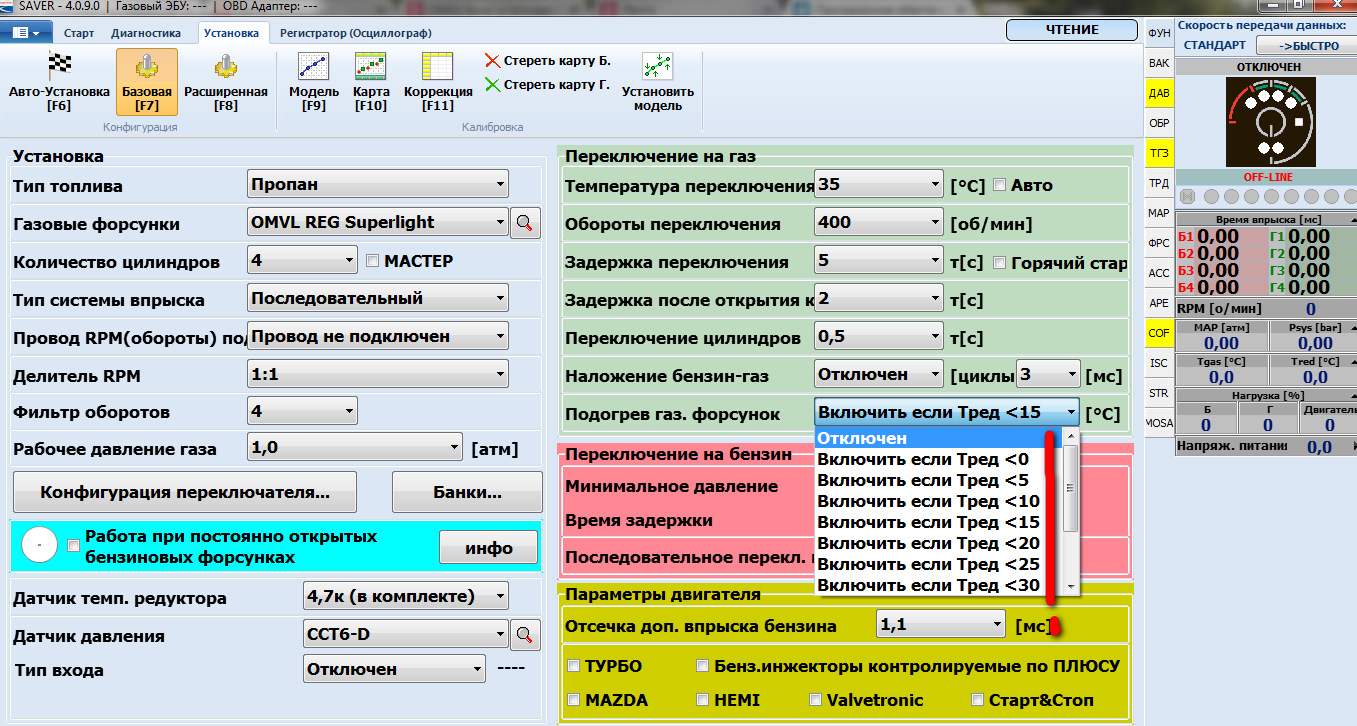The width and height of the screenshot is (1357, 726).
Task: Open the ОБР side panel
Action: [x=1159, y=123]
